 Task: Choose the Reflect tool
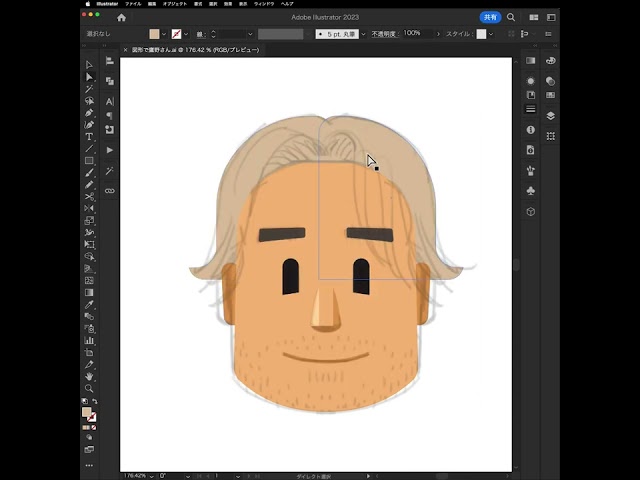(x=89, y=209)
